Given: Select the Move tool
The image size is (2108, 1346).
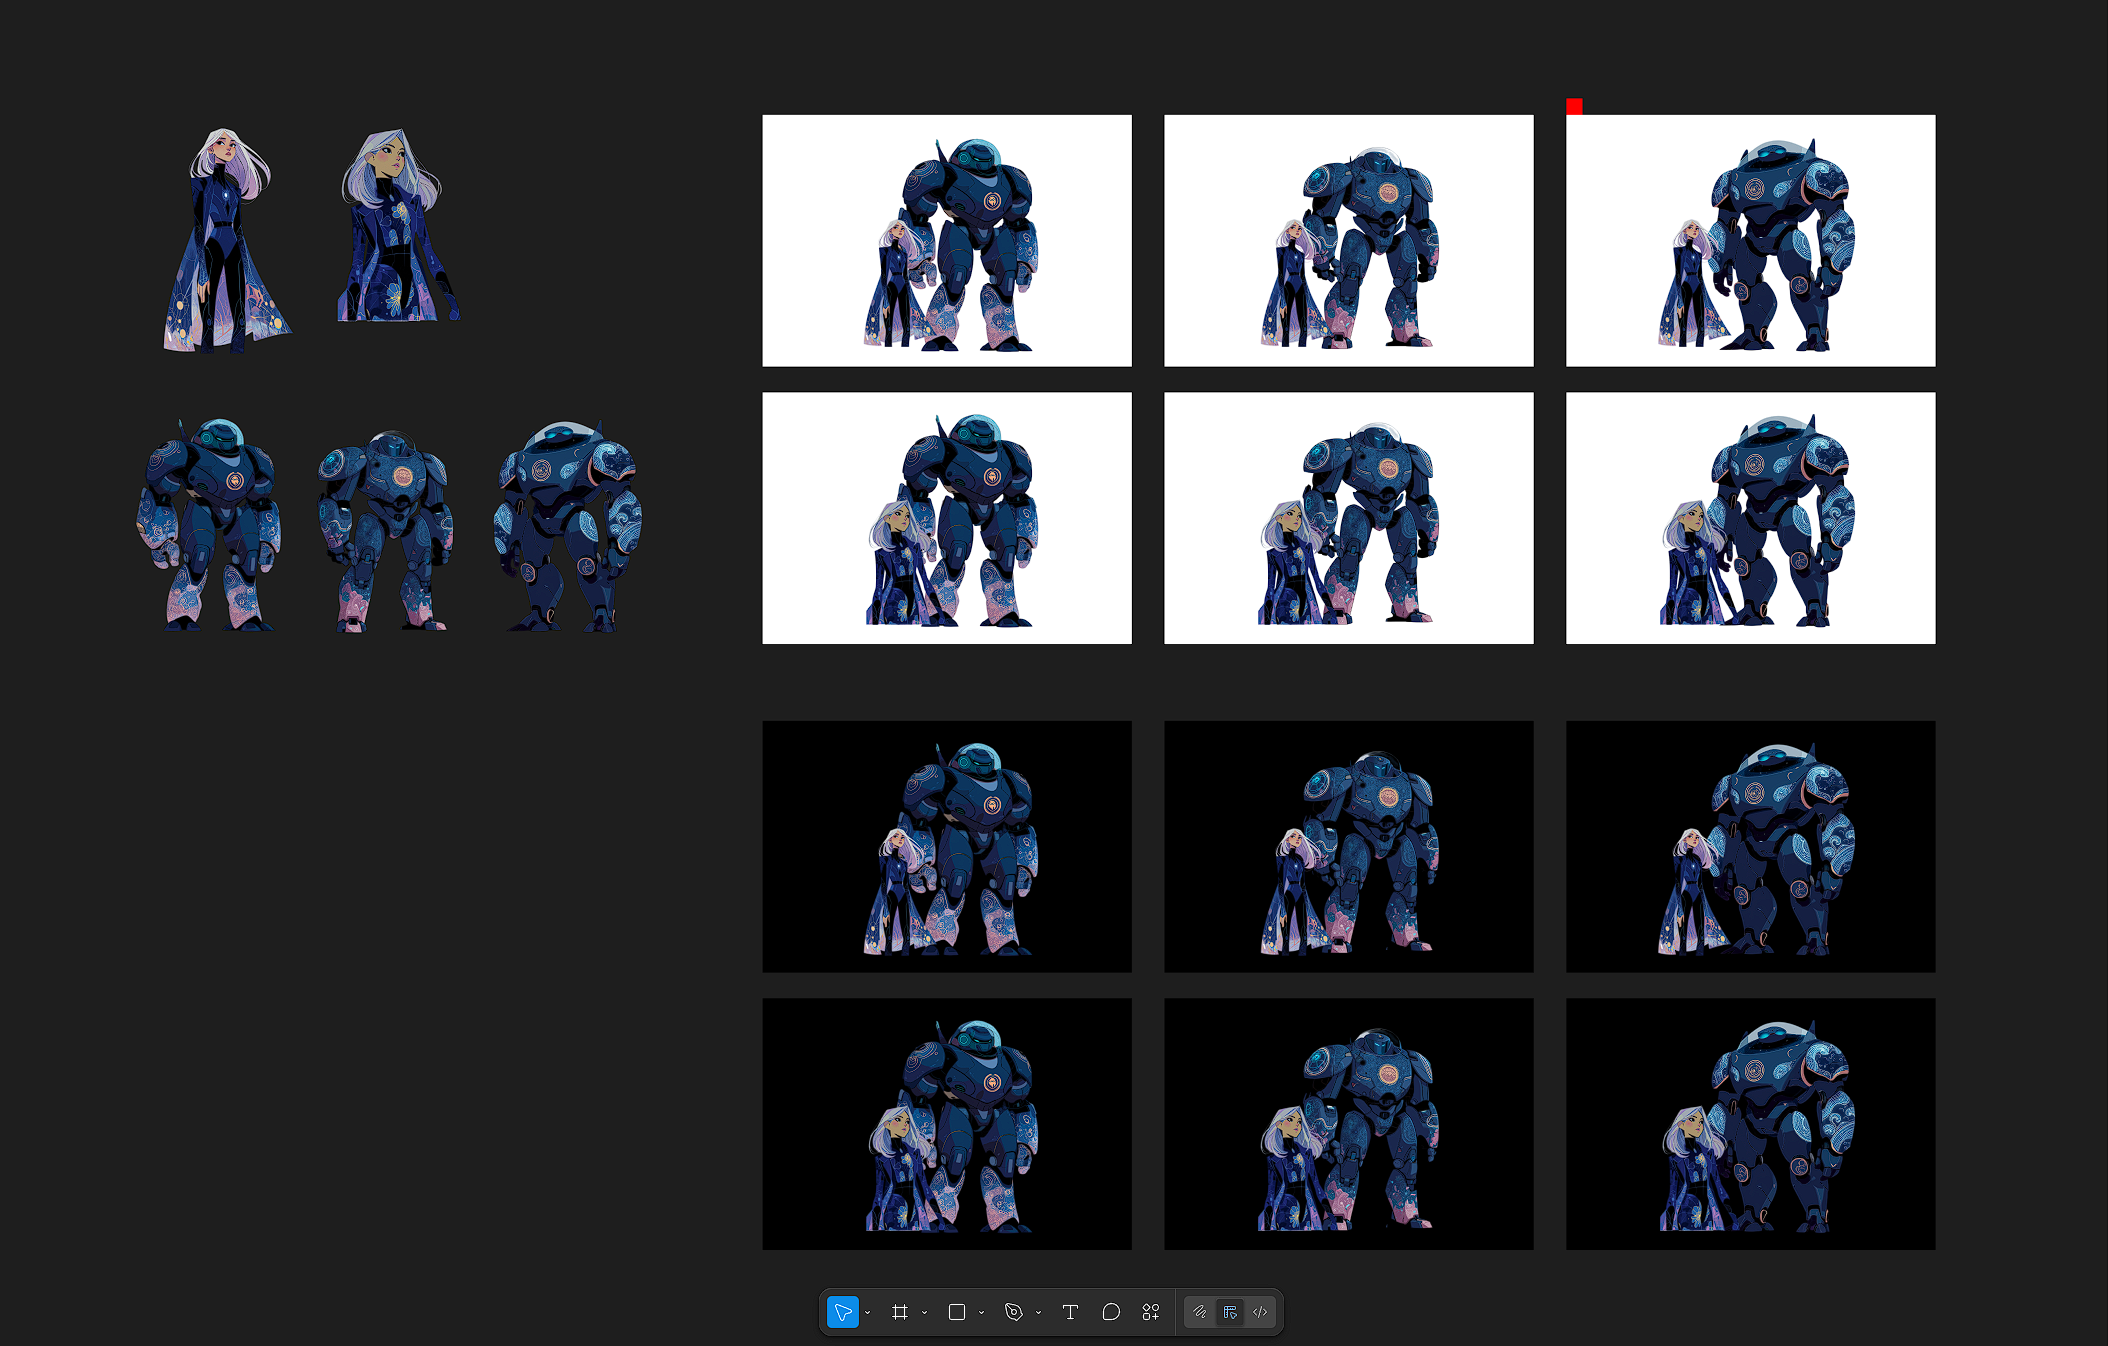Looking at the screenshot, I should (843, 1312).
